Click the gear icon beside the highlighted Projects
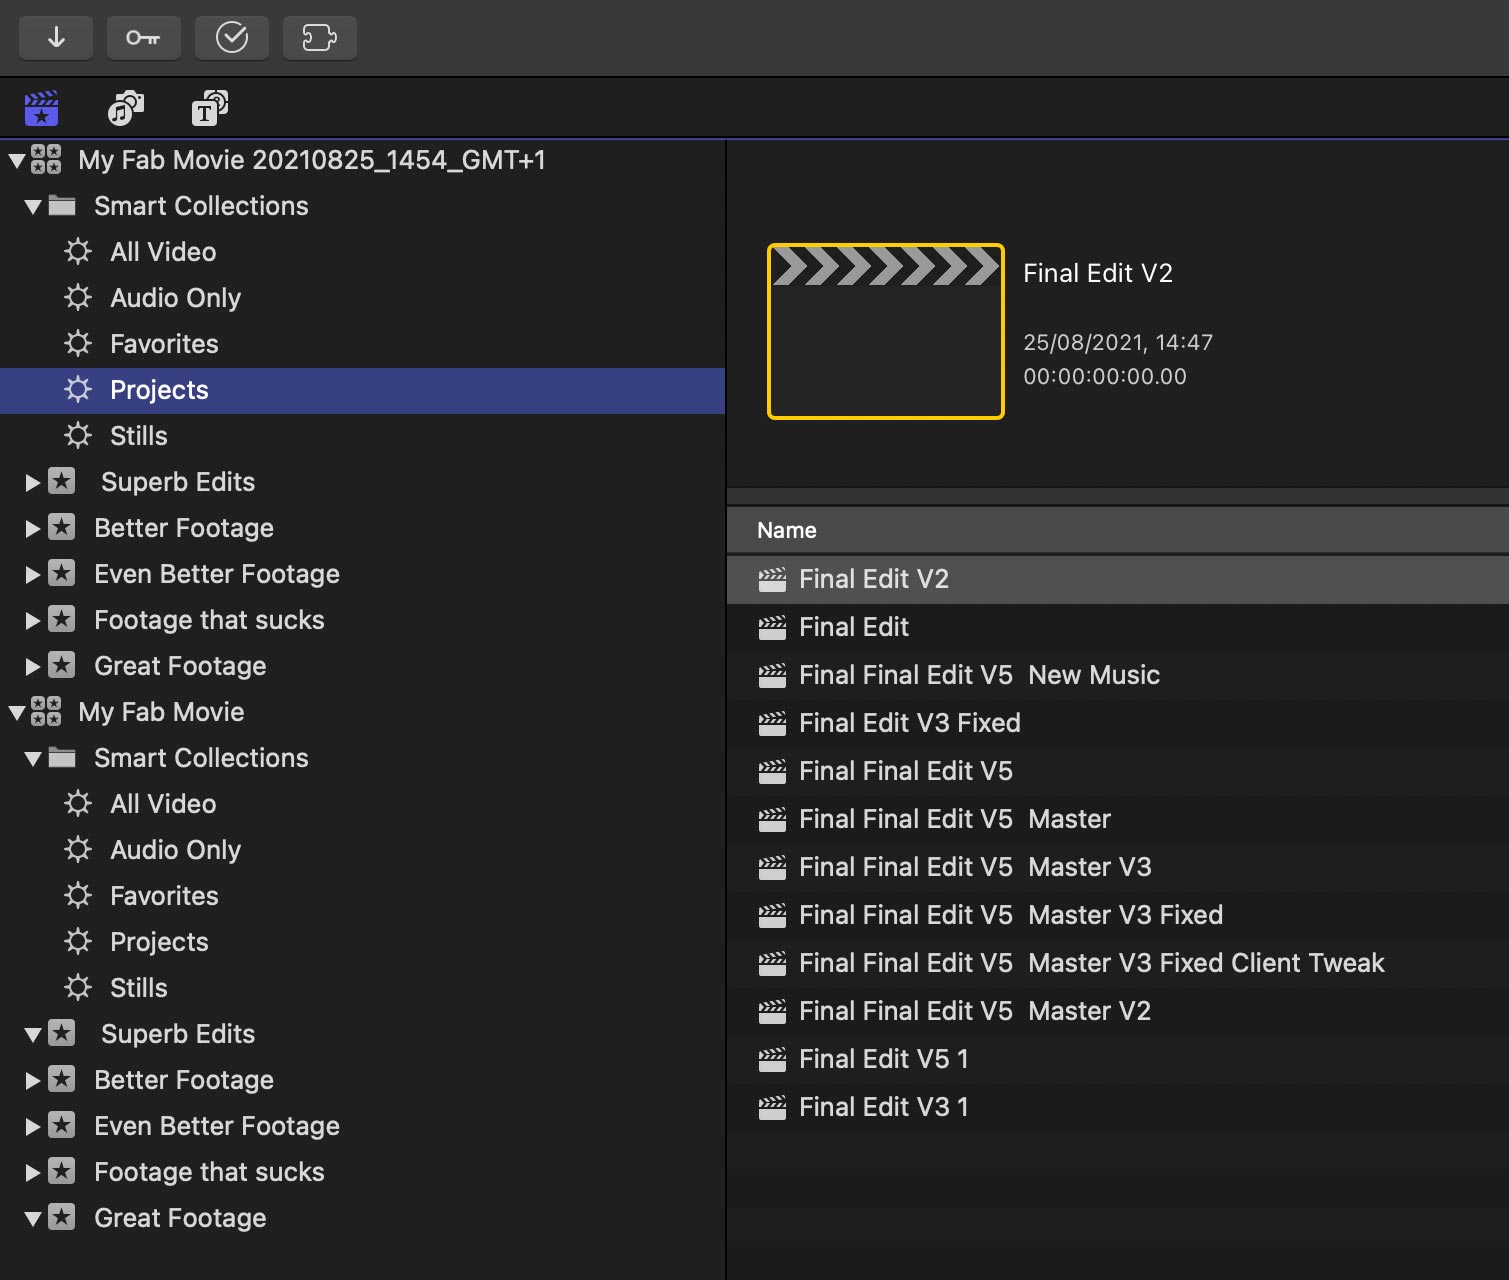1509x1280 pixels. (78, 389)
